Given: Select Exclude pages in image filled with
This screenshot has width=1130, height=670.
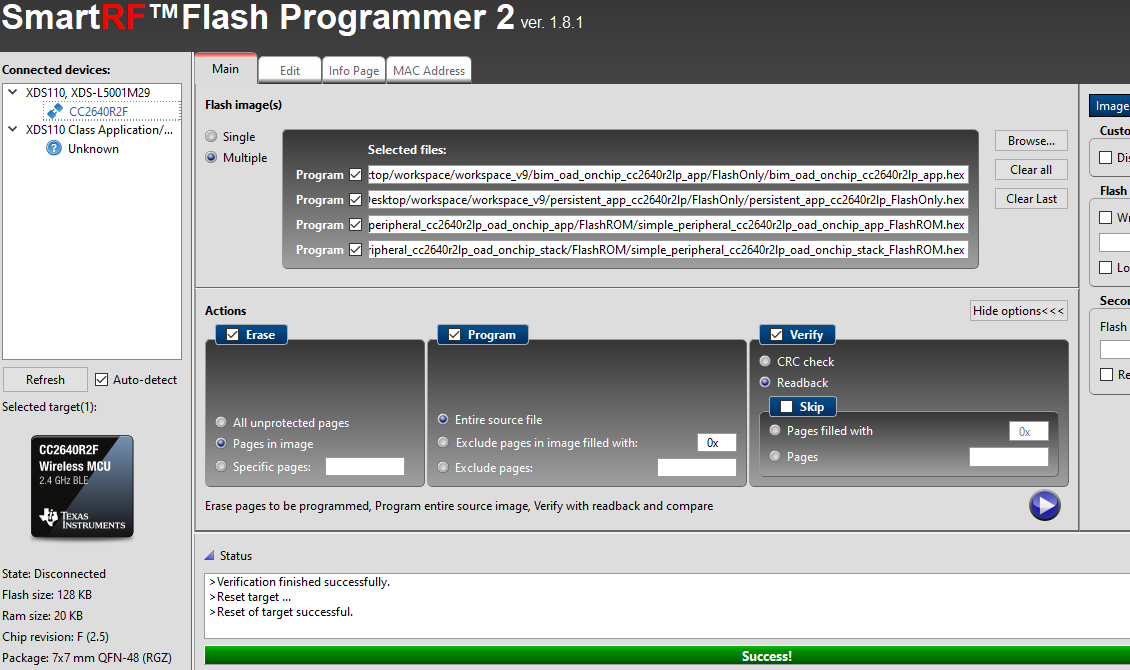Looking at the screenshot, I should (443, 442).
